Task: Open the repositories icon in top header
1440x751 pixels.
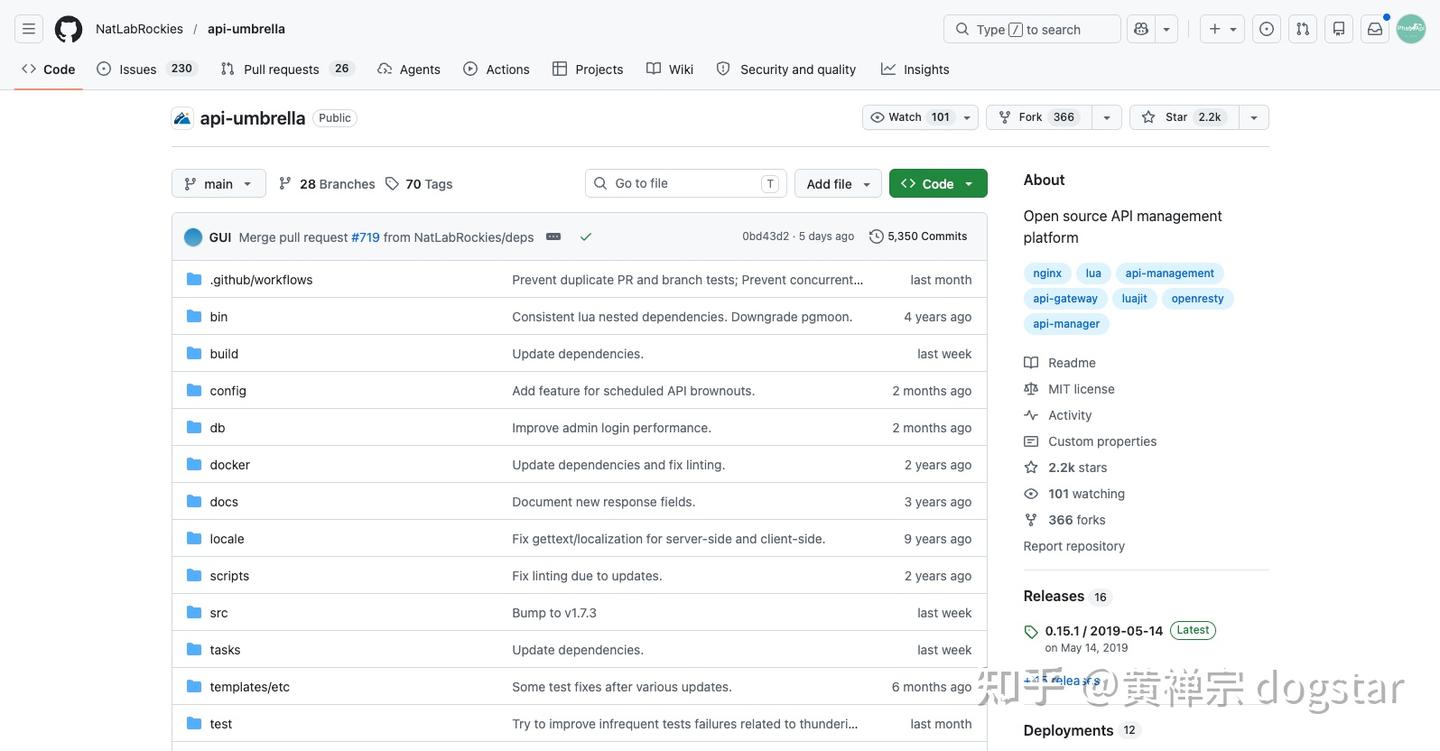Action: [1339, 29]
